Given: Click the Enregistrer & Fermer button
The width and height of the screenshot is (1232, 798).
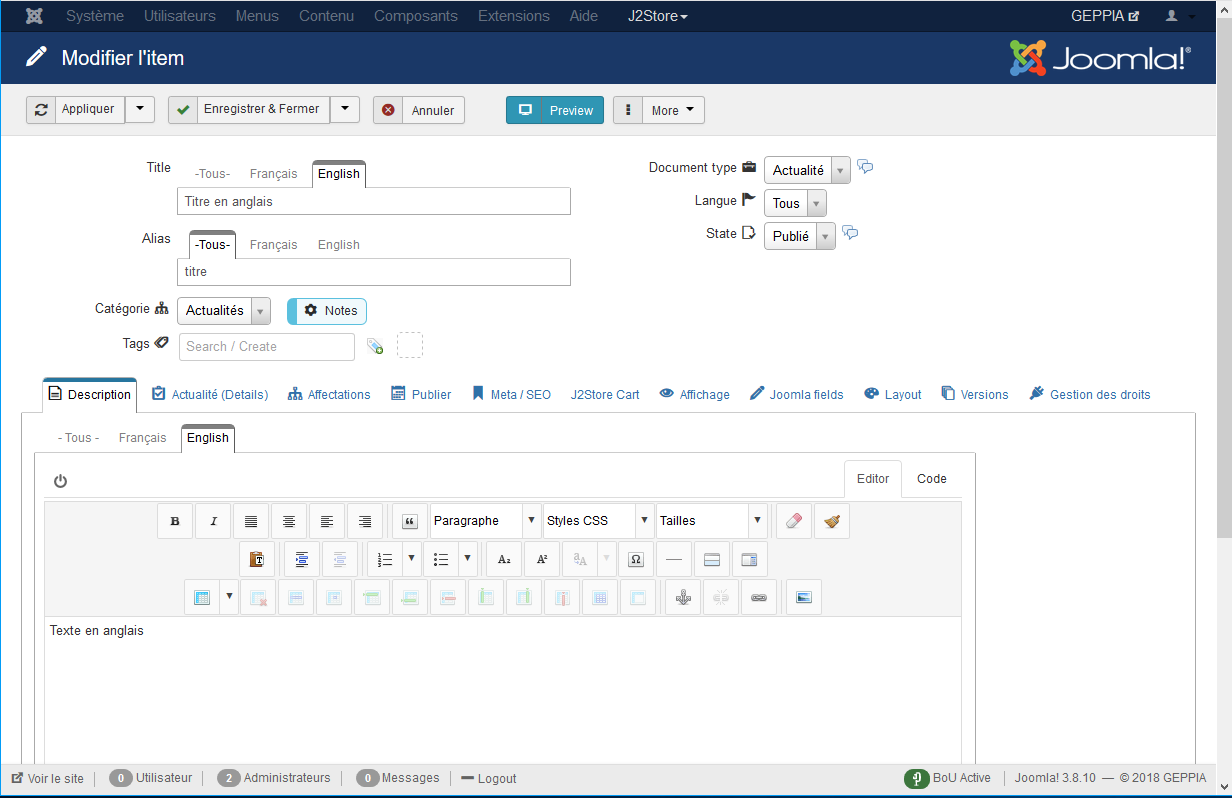Looking at the screenshot, I should (249, 109).
